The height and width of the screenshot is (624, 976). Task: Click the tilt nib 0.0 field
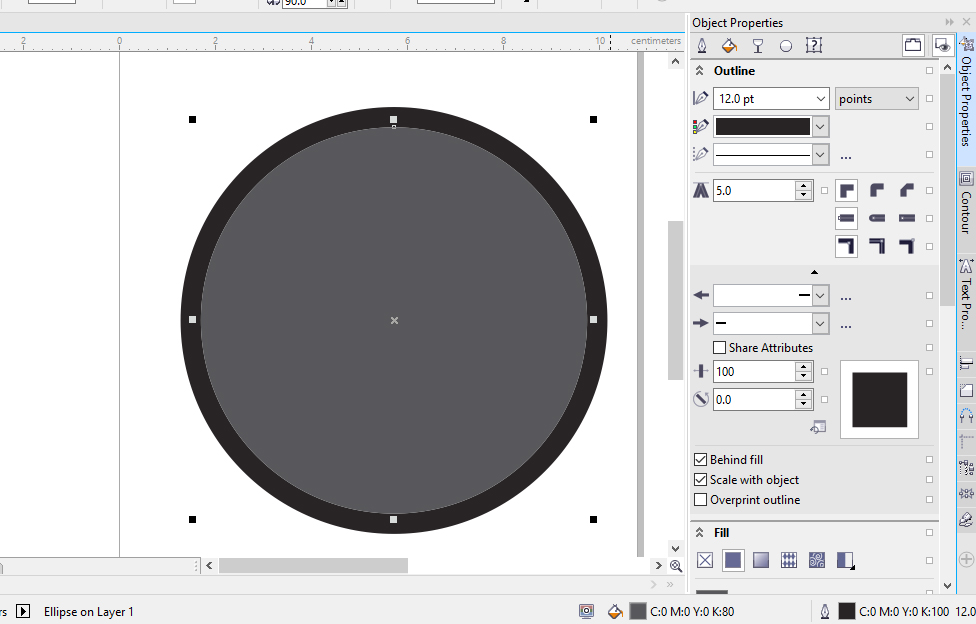click(x=754, y=400)
